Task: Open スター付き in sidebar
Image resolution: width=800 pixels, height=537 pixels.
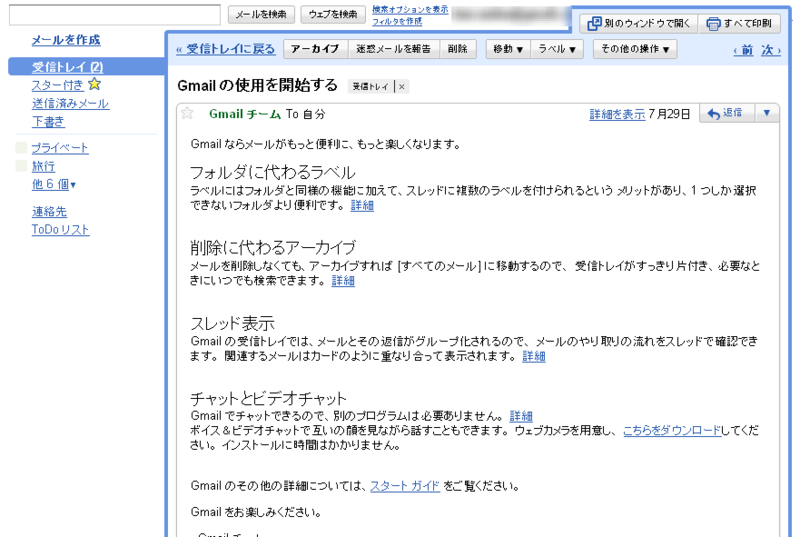Action: (57, 85)
